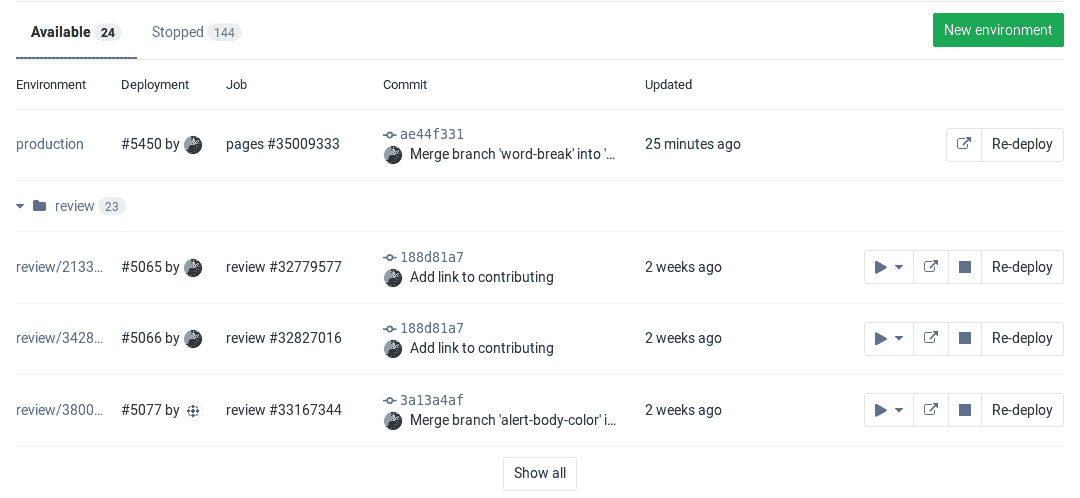
Task: Open job pages #35009333
Action: click(283, 144)
